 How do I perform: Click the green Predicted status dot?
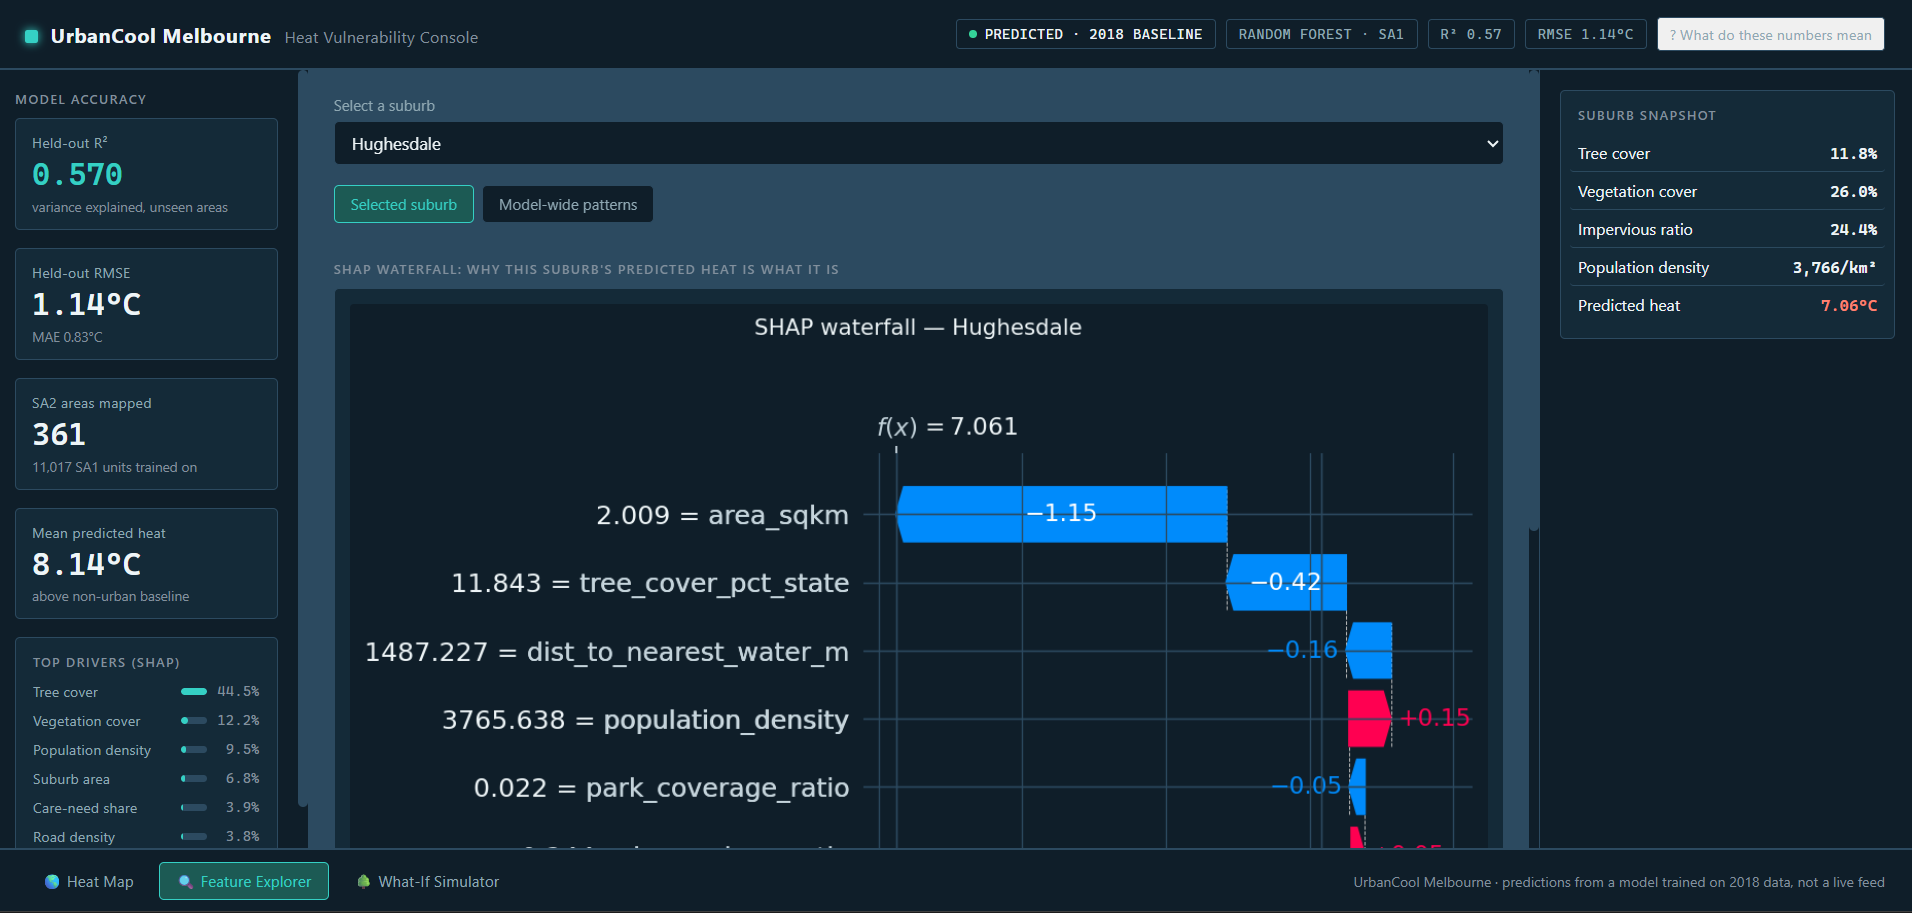(973, 34)
